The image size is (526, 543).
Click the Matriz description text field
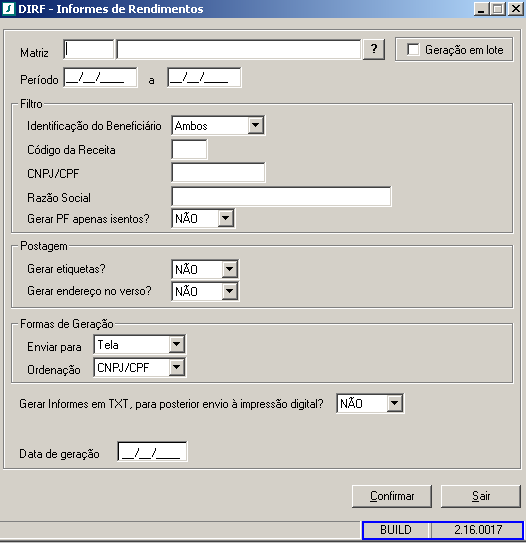[239, 50]
